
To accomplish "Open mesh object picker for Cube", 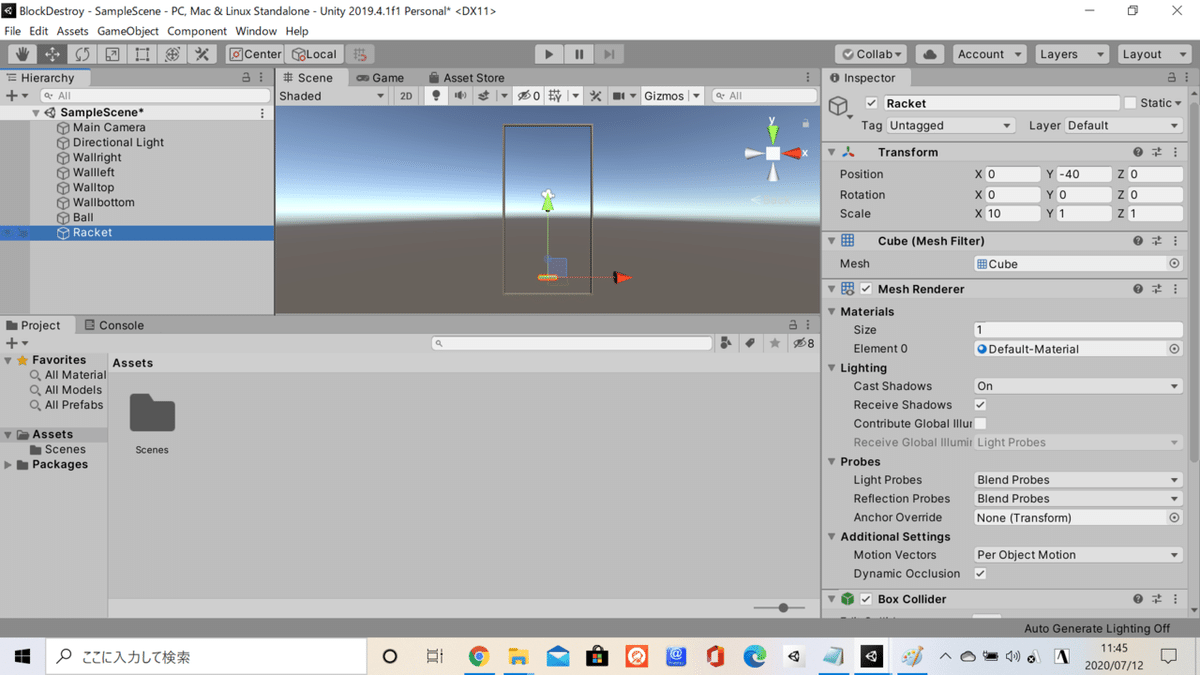I will coord(1174,264).
